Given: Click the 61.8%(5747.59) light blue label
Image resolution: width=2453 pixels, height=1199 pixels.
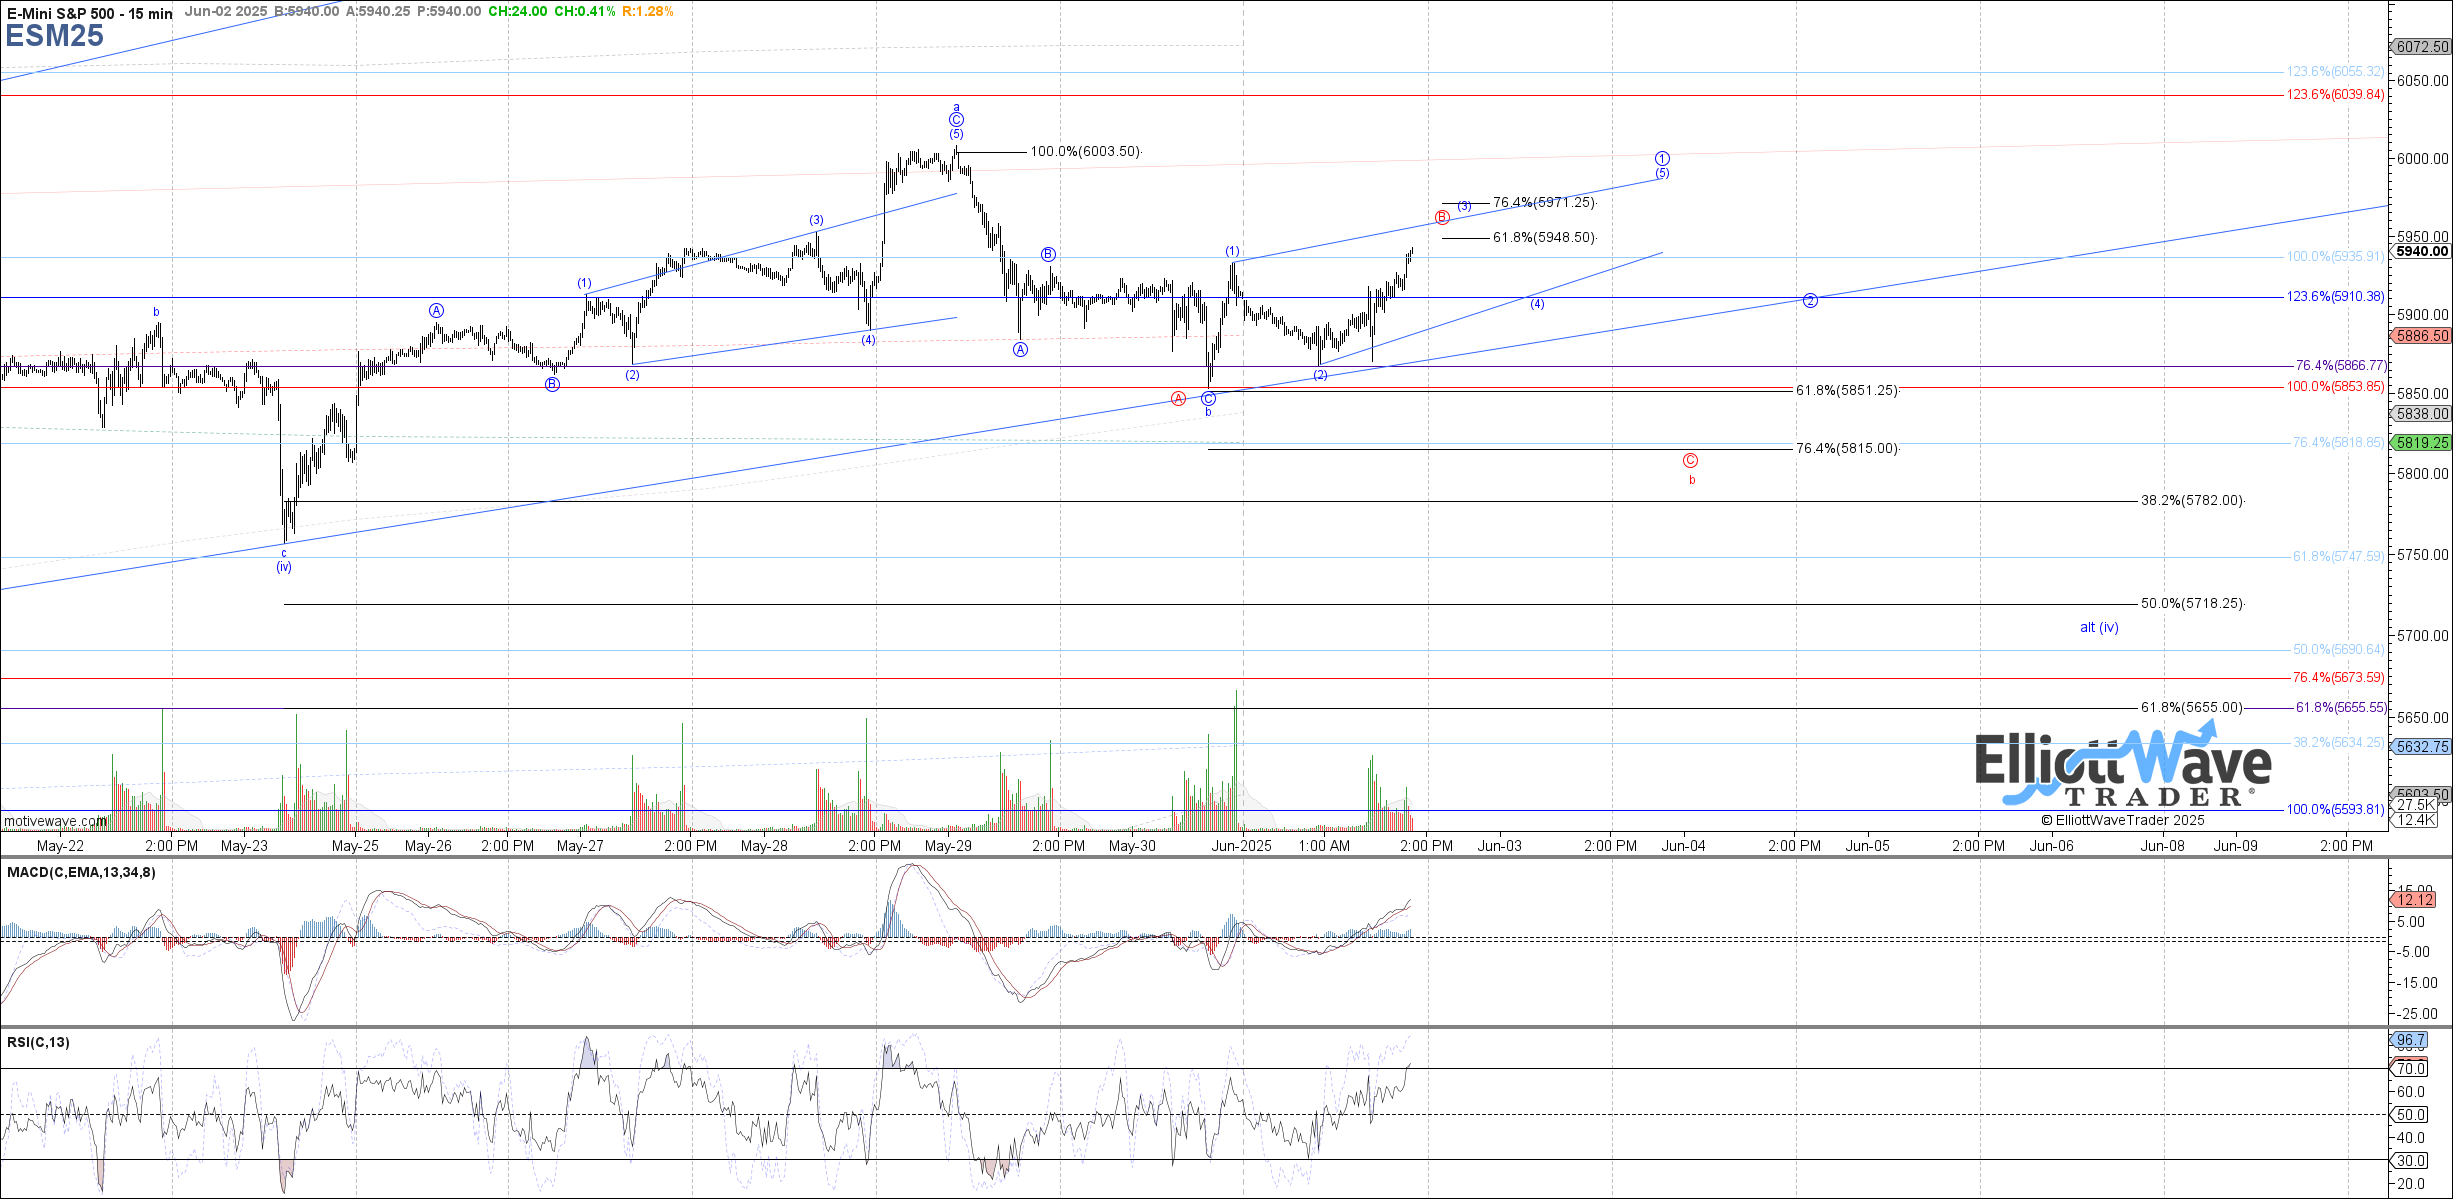Looking at the screenshot, I should (x=2339, y=557).
